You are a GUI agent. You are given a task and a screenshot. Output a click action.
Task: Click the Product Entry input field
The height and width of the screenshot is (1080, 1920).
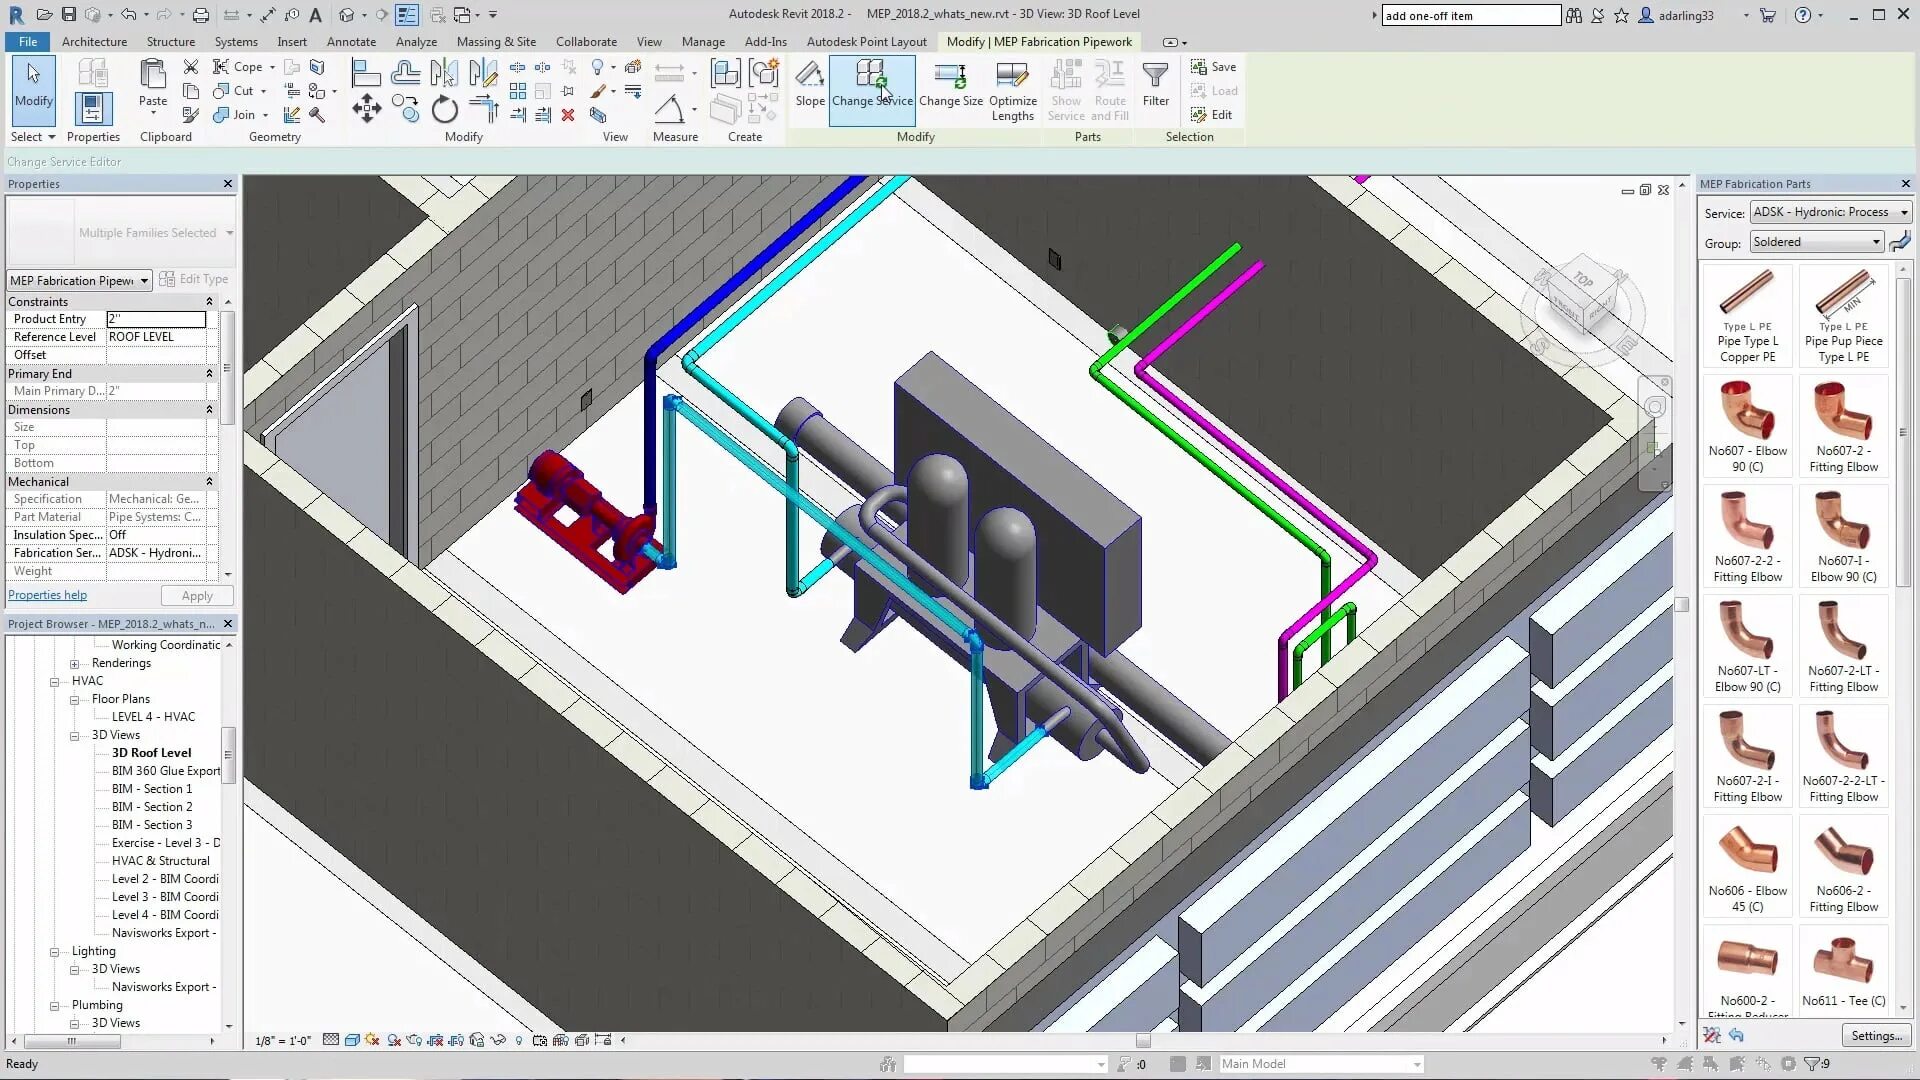[156, 319]
